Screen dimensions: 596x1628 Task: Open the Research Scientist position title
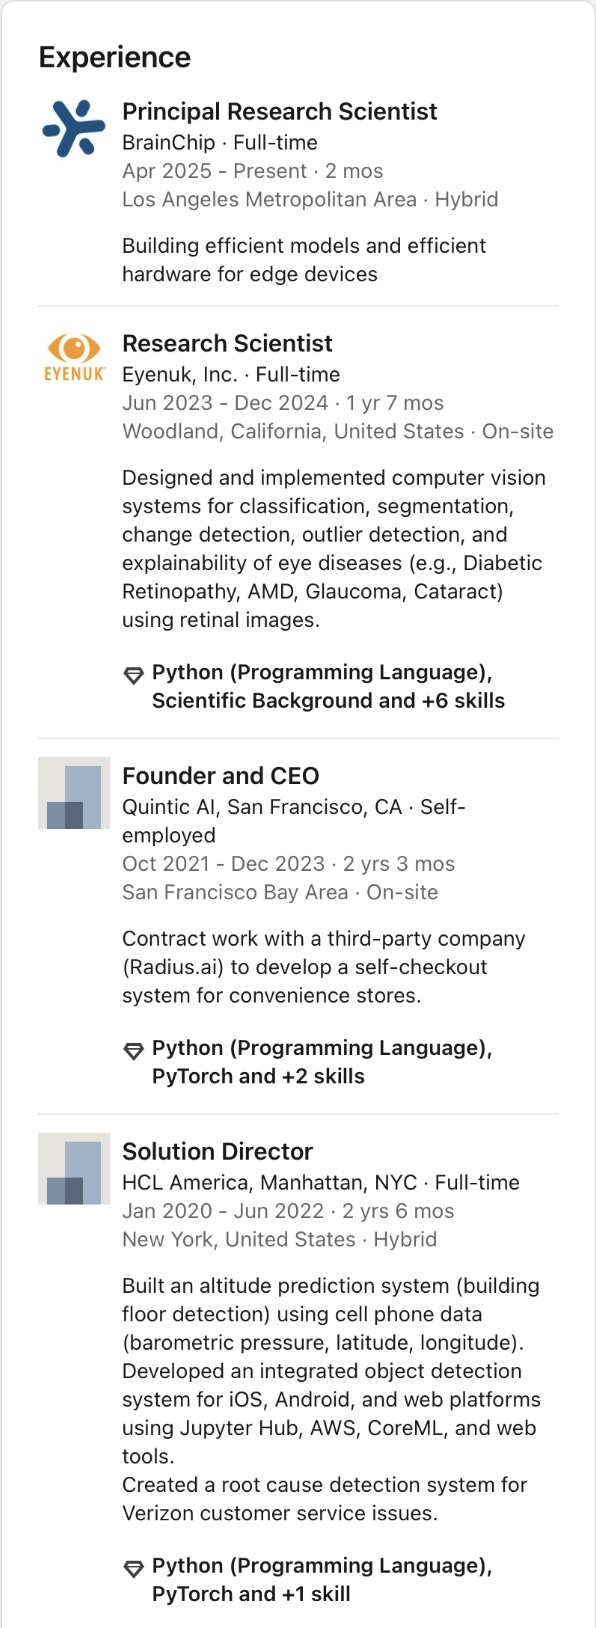pyautogui.click(x=227, y=343)
